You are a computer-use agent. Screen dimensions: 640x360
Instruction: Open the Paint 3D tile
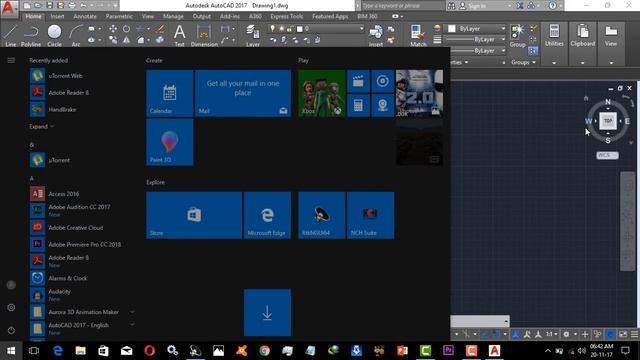tap(170, 142)
